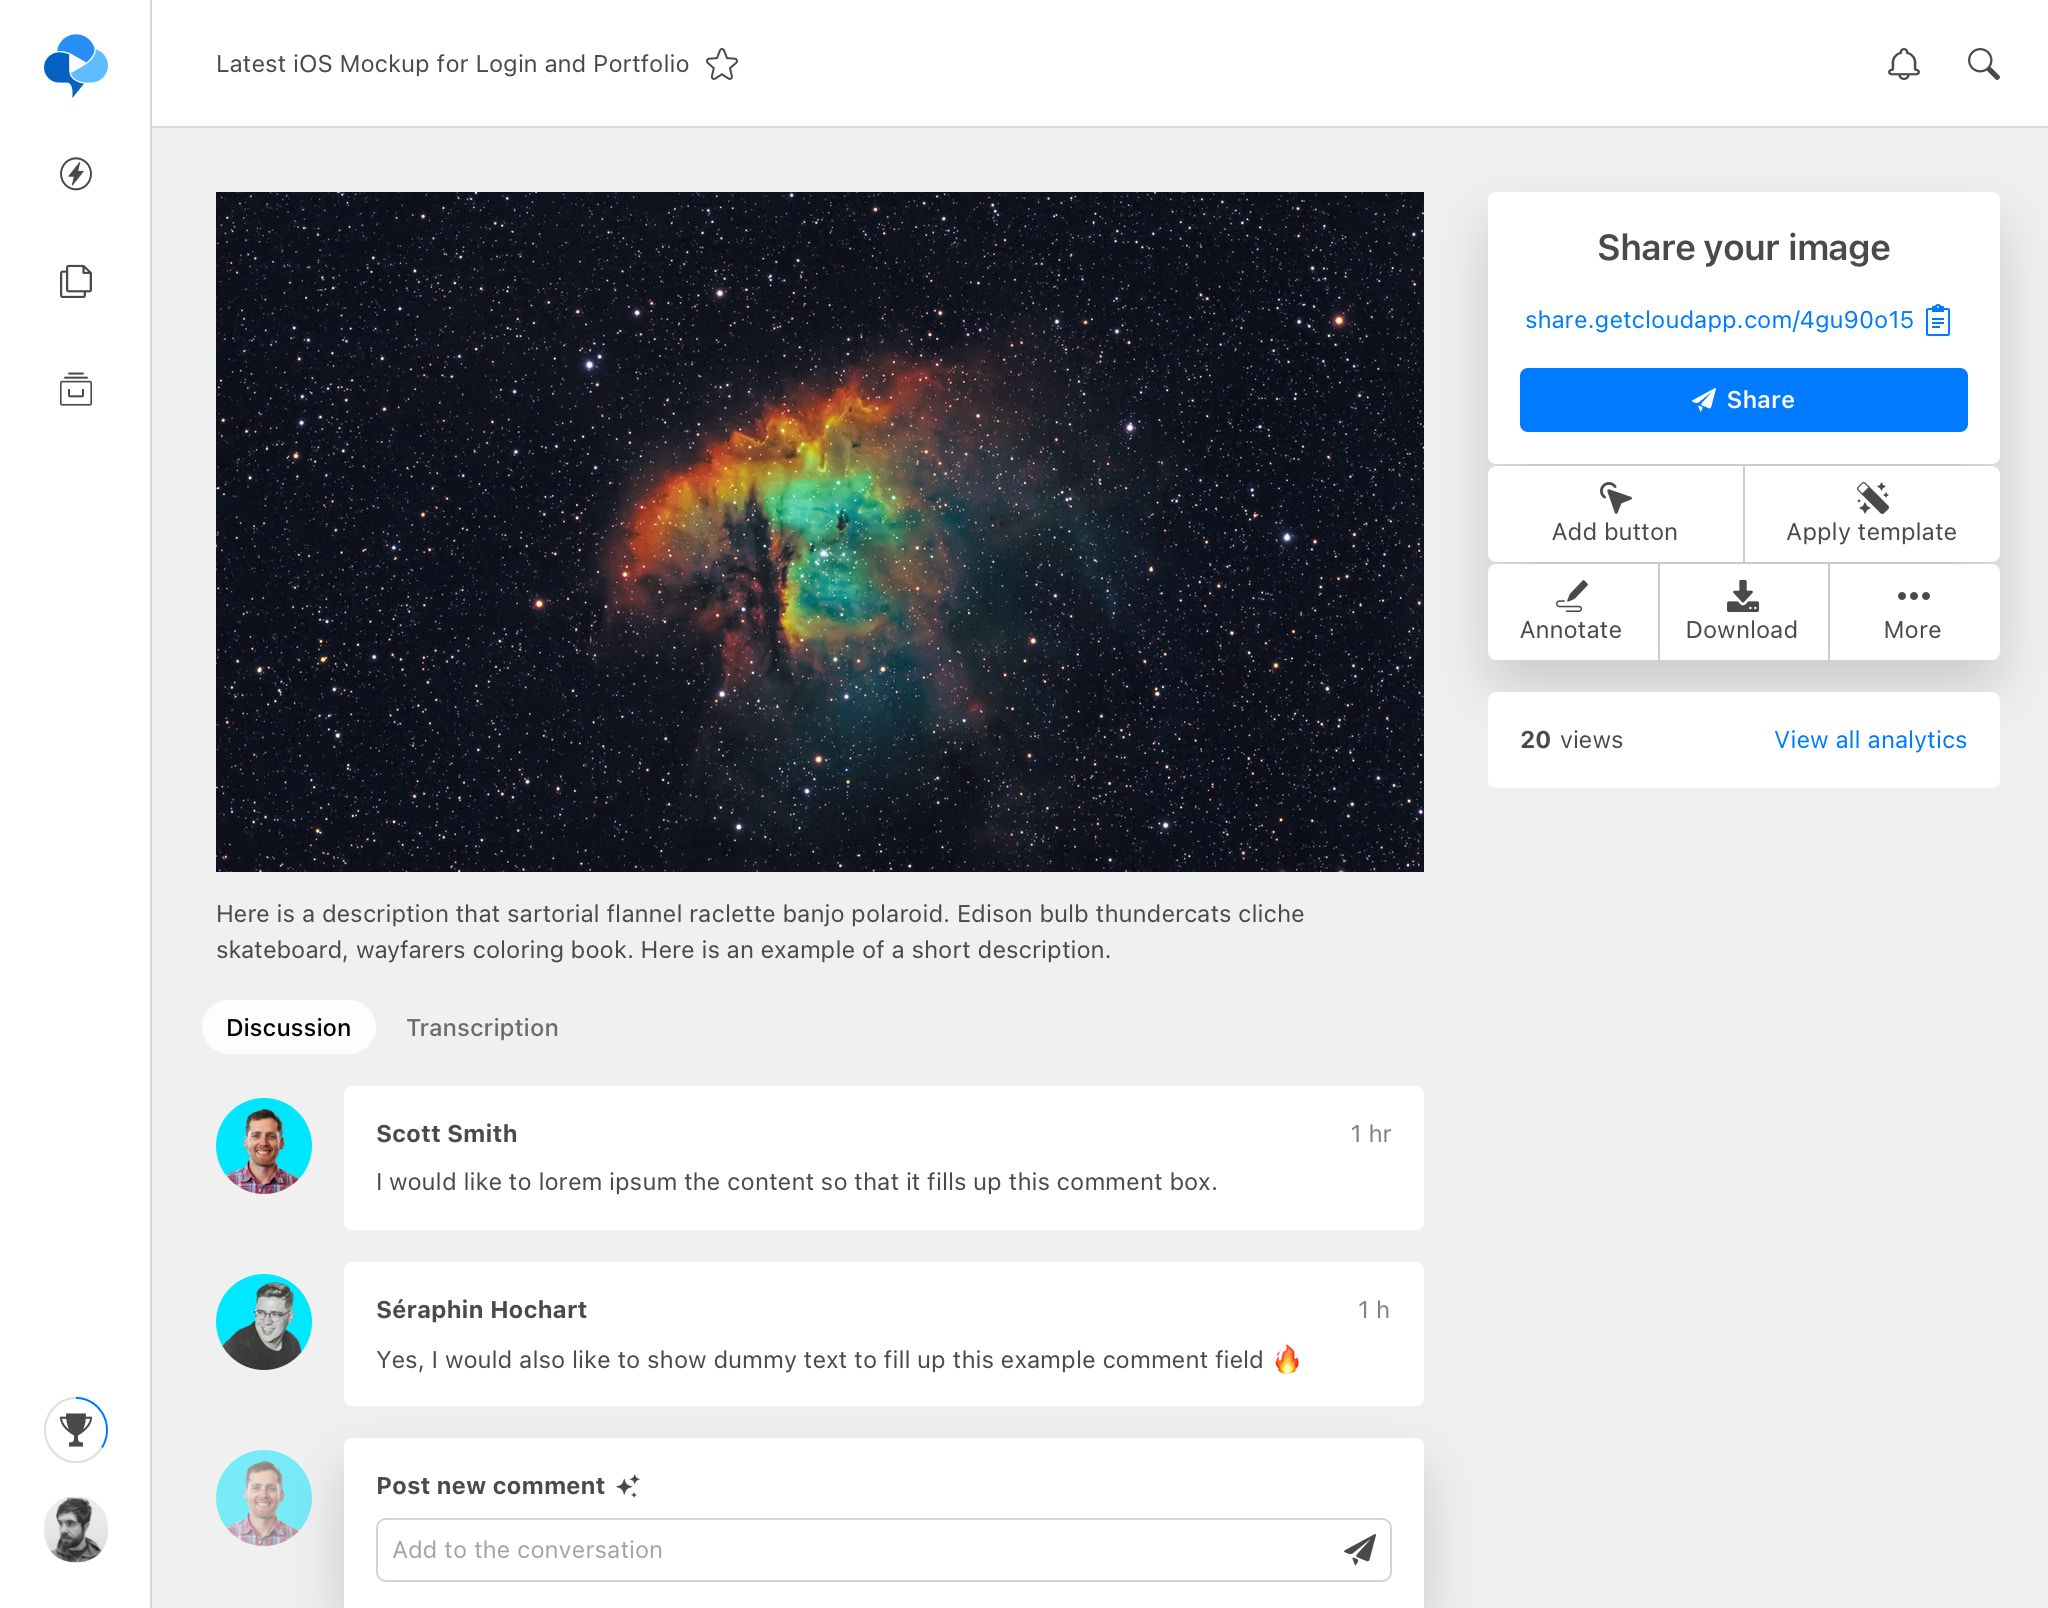Image resolution: width=2048 pixels, height=1608 pixels.
Task: Open the archive box sidebar icon
Action: (x=76, y=389)
